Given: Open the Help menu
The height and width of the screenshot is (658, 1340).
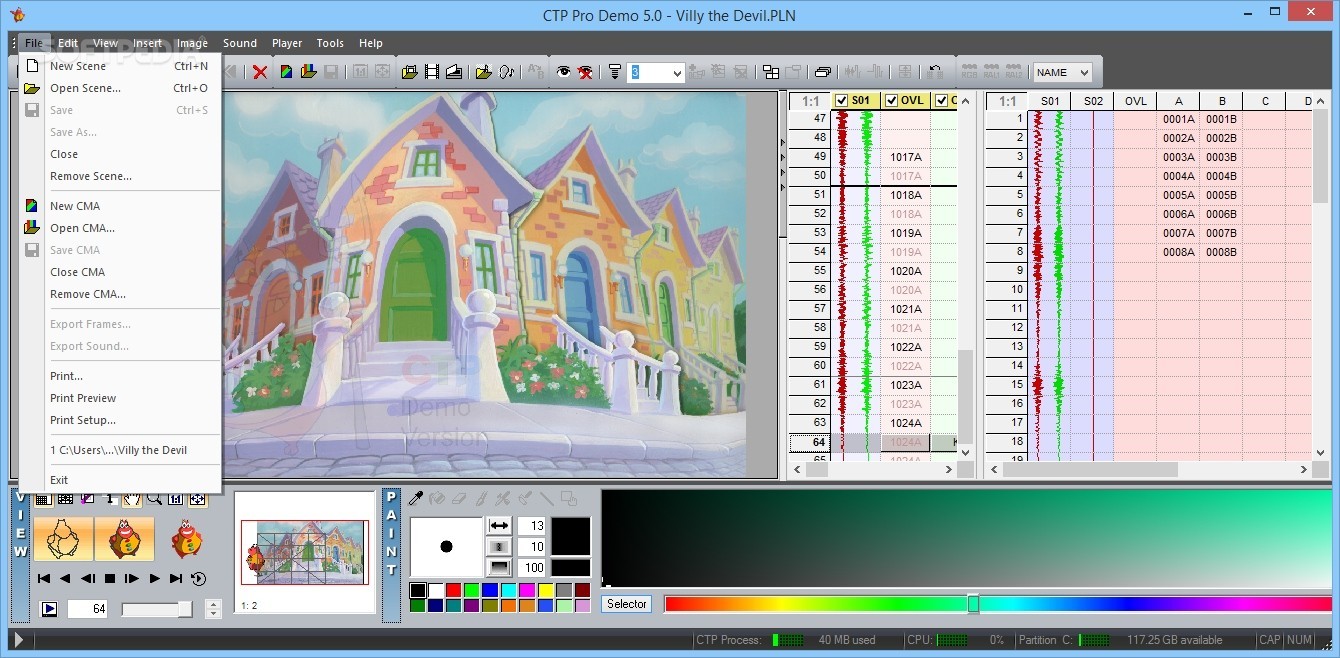Looking at the screenshot, I should pyautogui.click(x=371, y=43).
